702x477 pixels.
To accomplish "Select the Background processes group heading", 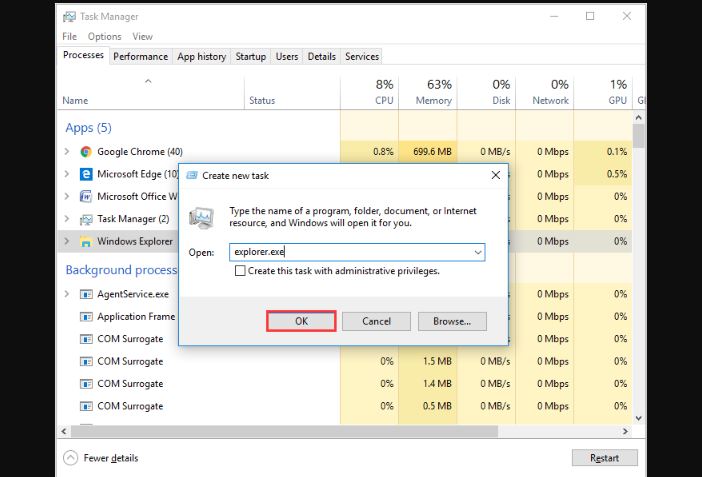I will pyautogui.click(x=121, y=270).
